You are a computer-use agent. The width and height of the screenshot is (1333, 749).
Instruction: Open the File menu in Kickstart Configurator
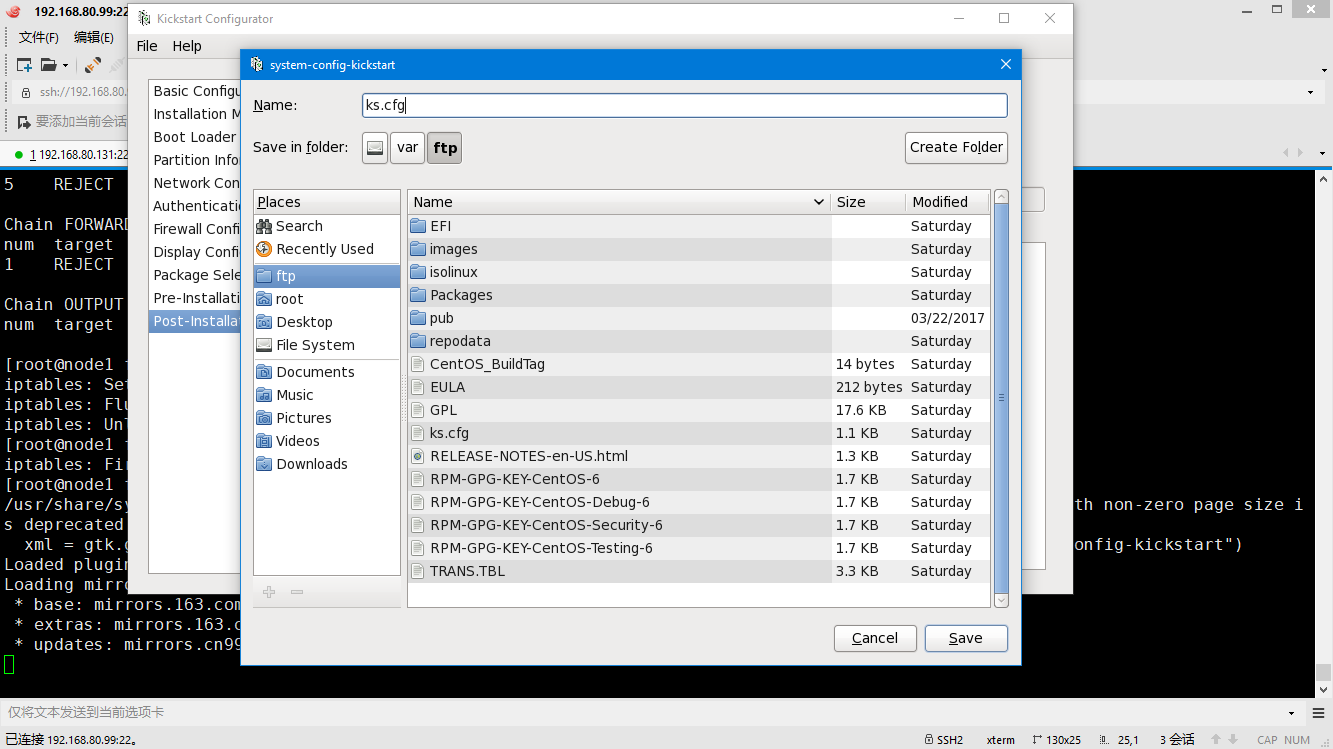click(x=147, y=46)
